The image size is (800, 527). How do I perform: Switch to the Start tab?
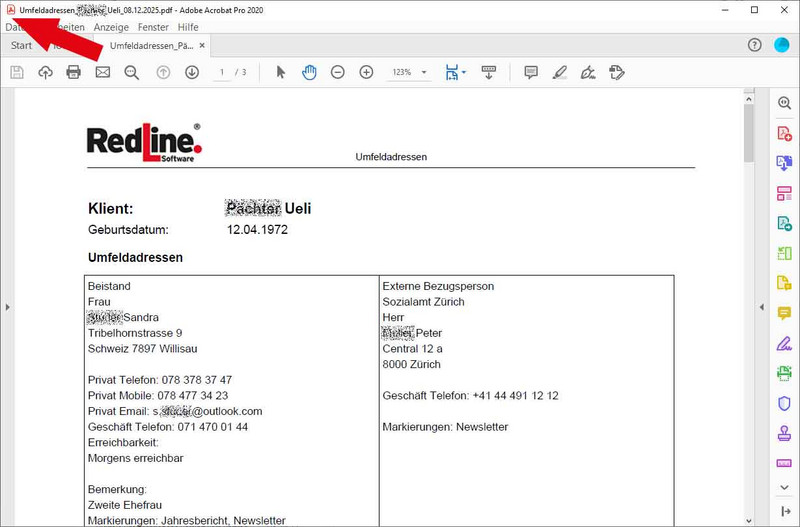21,45
